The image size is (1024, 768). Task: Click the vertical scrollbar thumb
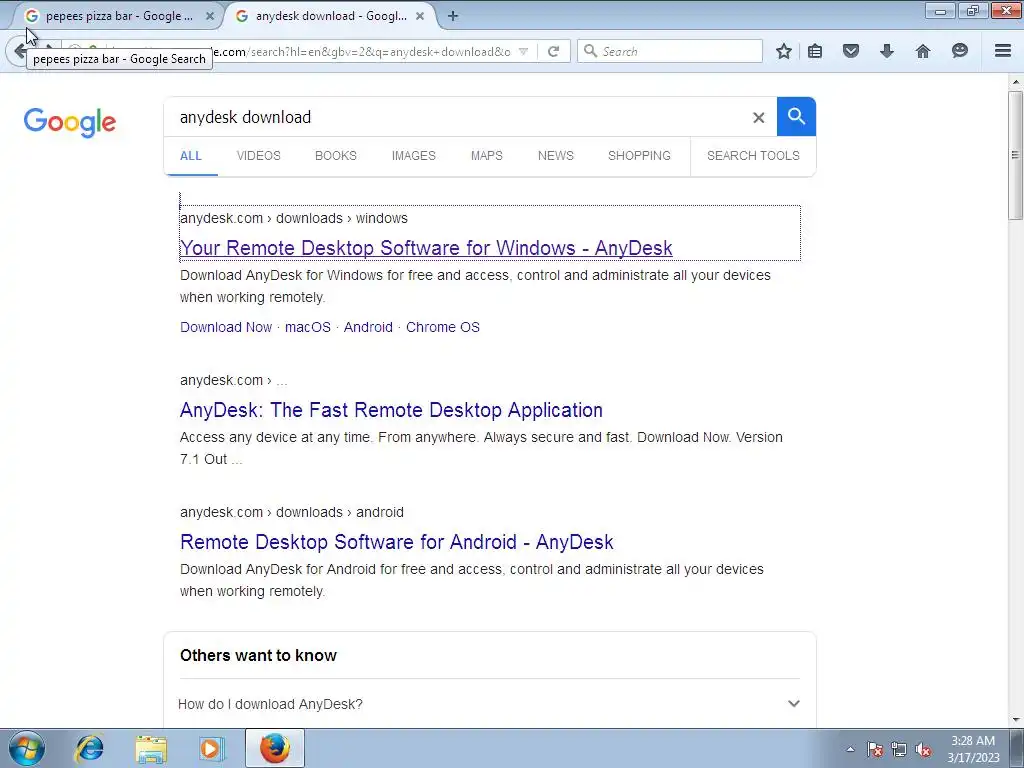1015,155
